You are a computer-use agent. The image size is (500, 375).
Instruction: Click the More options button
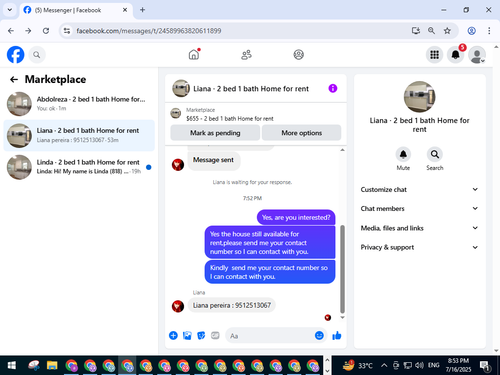(x=301, y=133)
